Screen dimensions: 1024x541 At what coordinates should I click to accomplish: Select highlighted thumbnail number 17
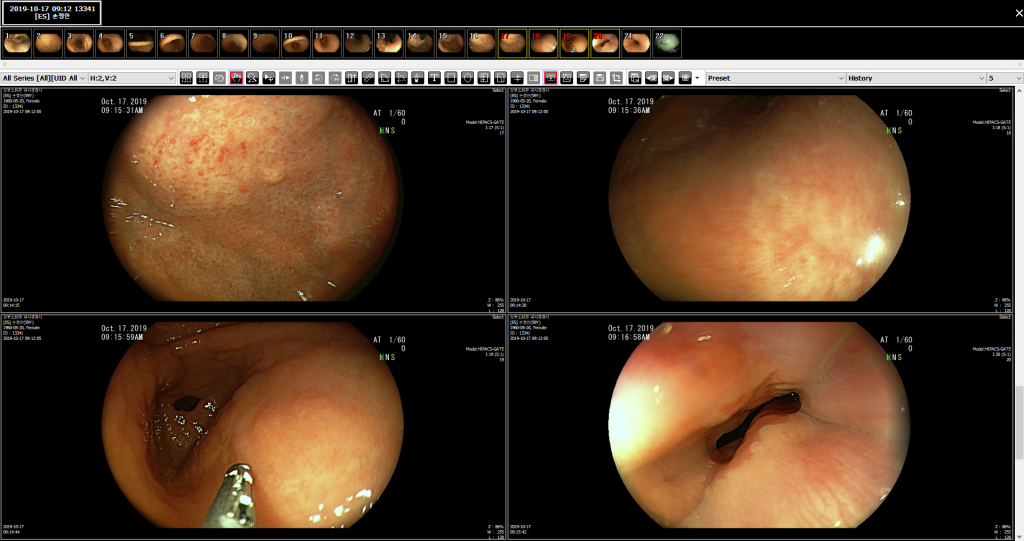(512, 43)
